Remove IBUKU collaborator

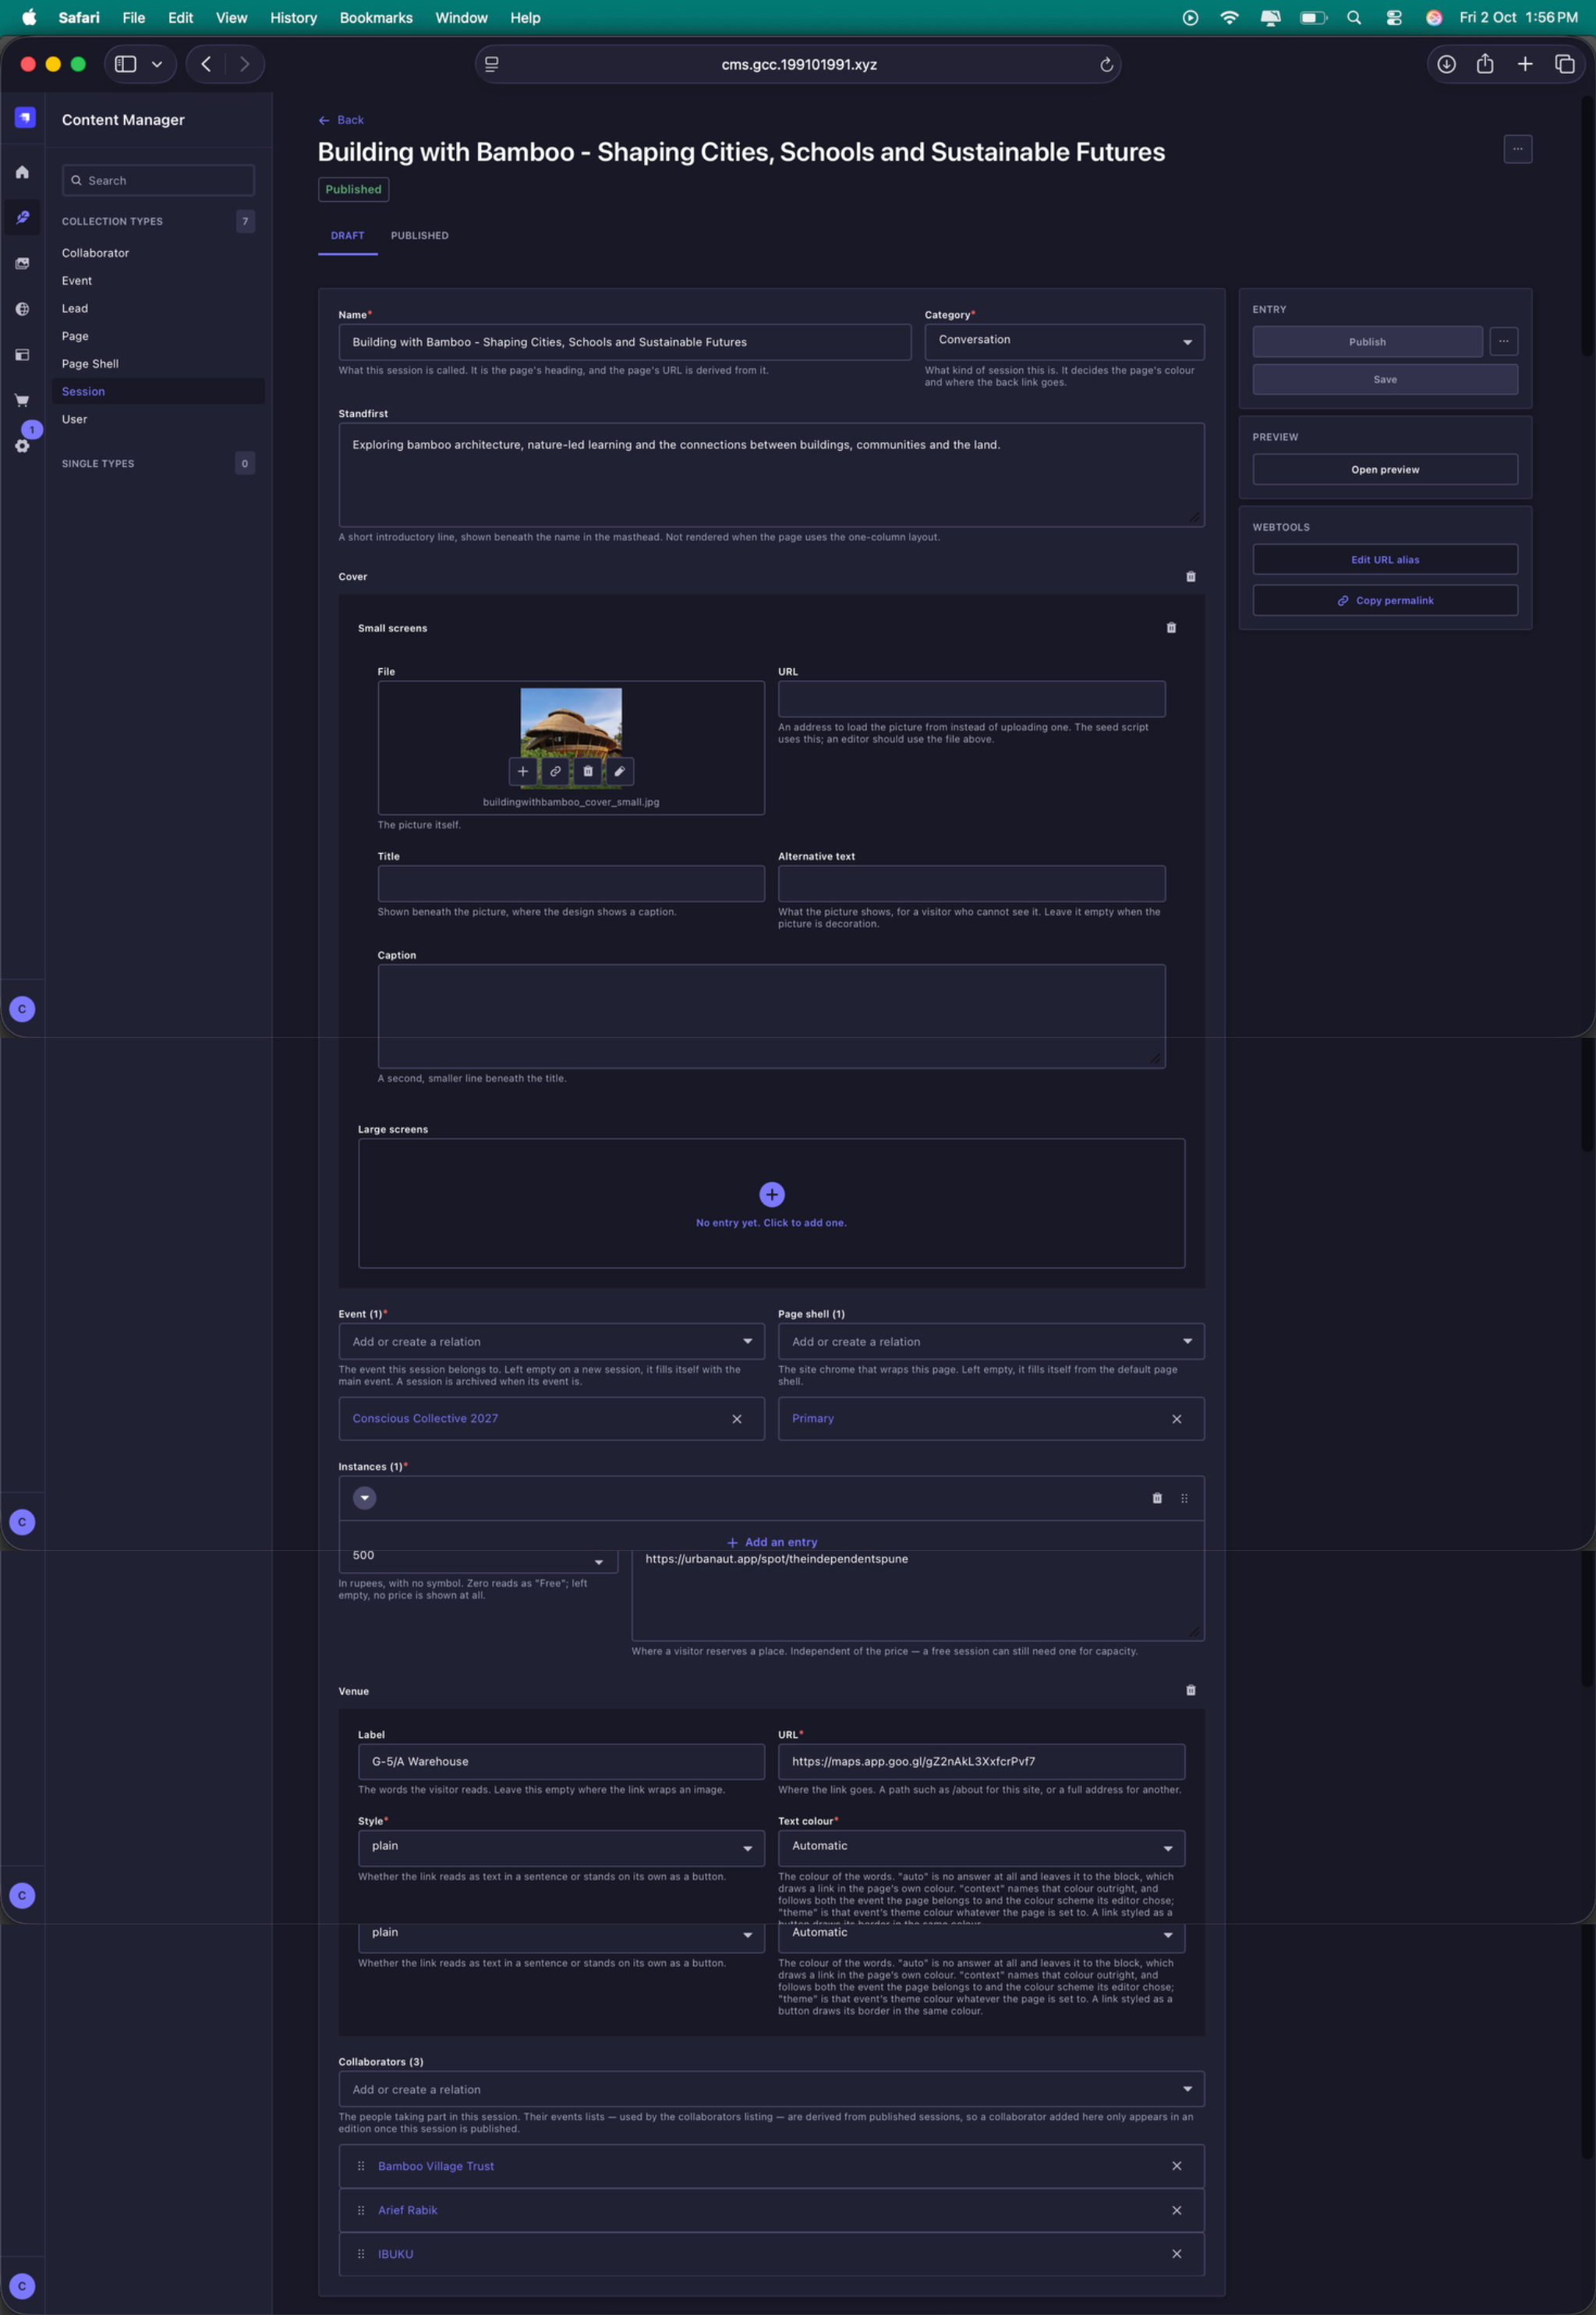click(x=1177, y=2254)
